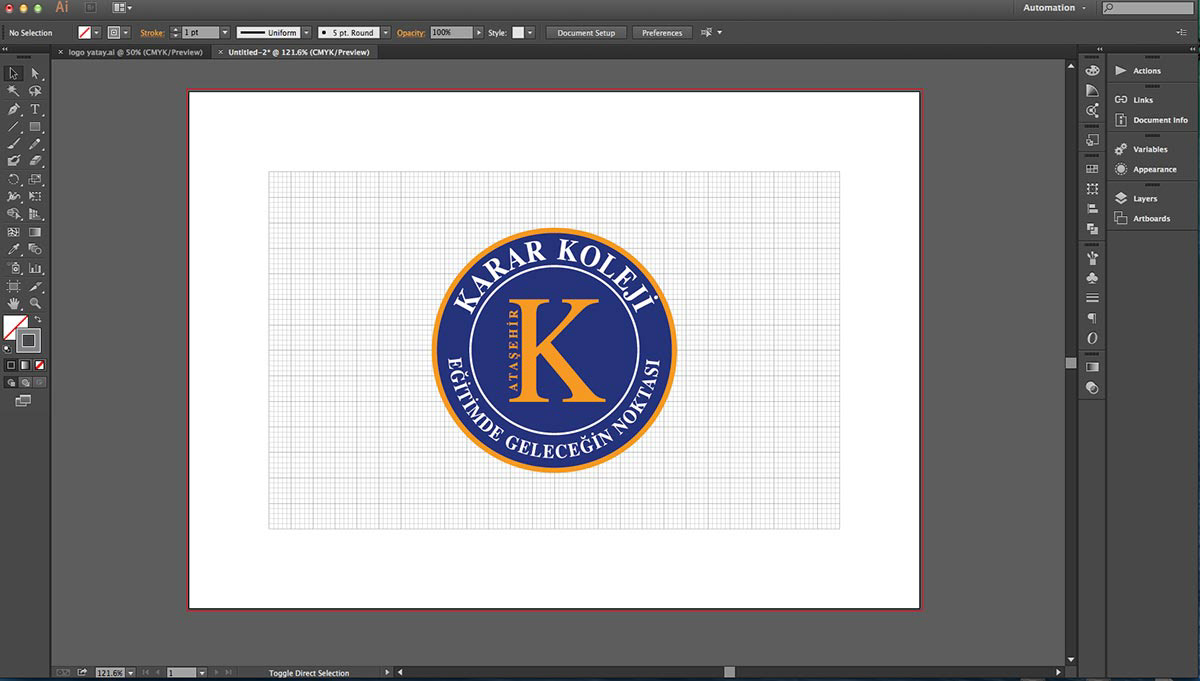
Task: Switch to Untitled-2 document tab
Action: coord(296,52)
